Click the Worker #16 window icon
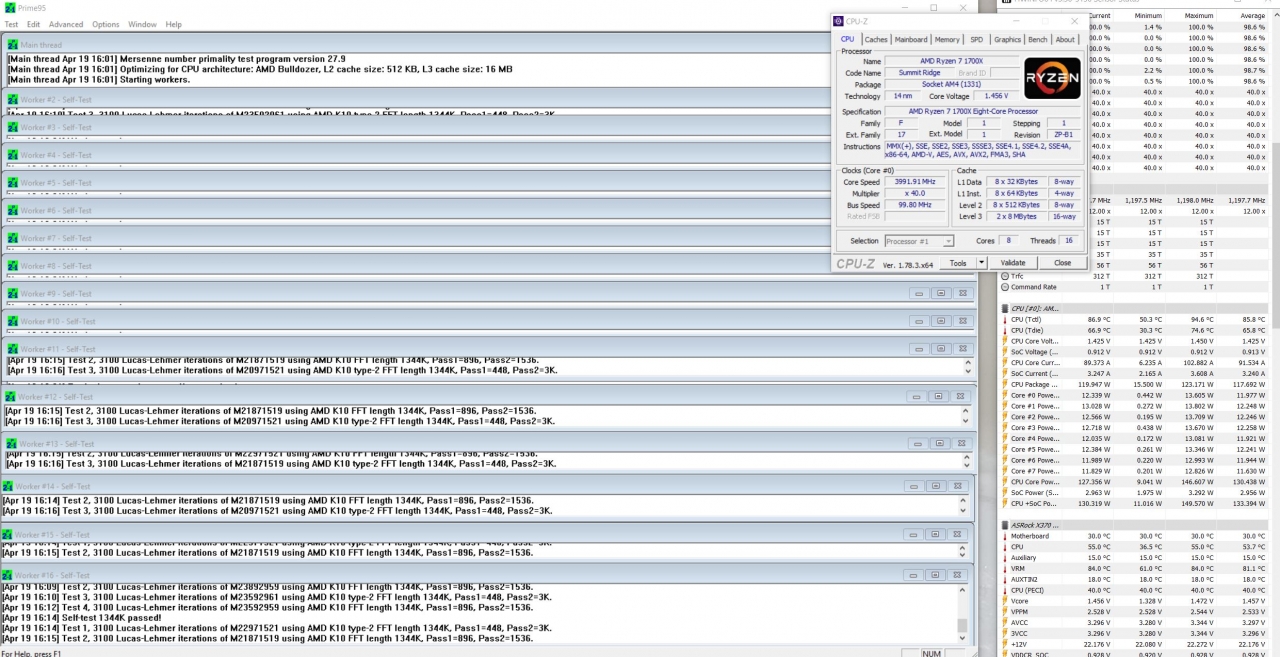This screenshot has width=1280, height=657. point(8,575)
